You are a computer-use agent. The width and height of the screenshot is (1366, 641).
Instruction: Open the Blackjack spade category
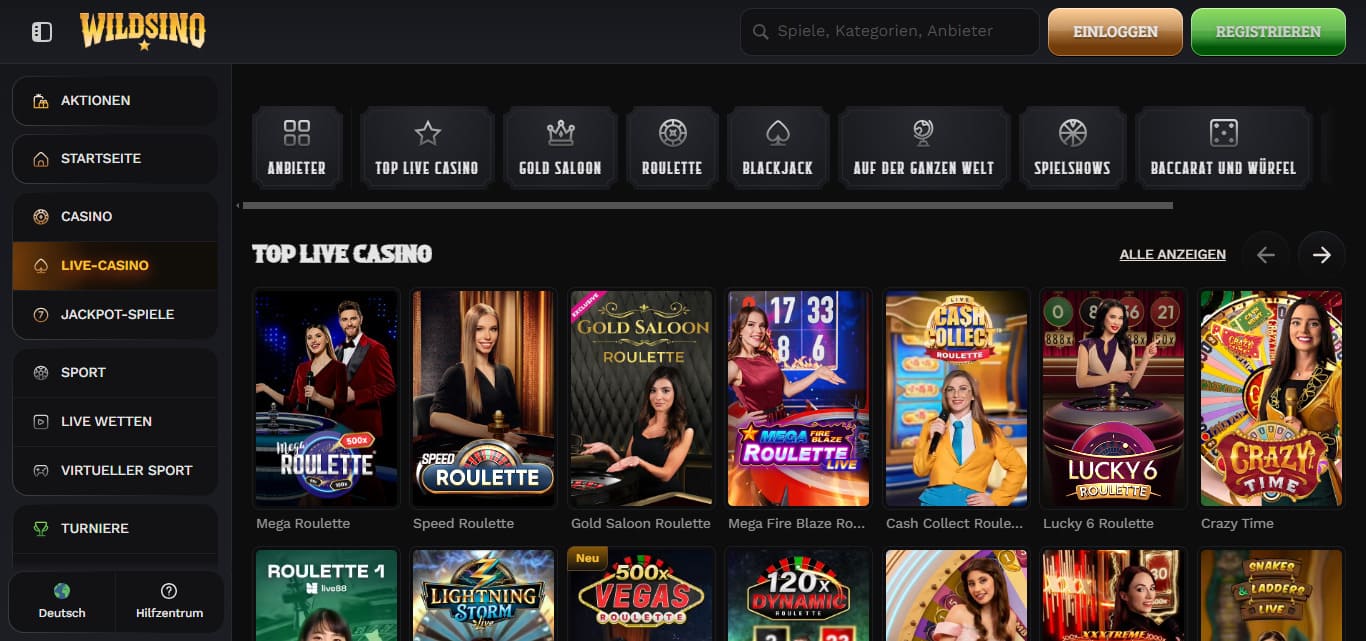coord(778,147)
